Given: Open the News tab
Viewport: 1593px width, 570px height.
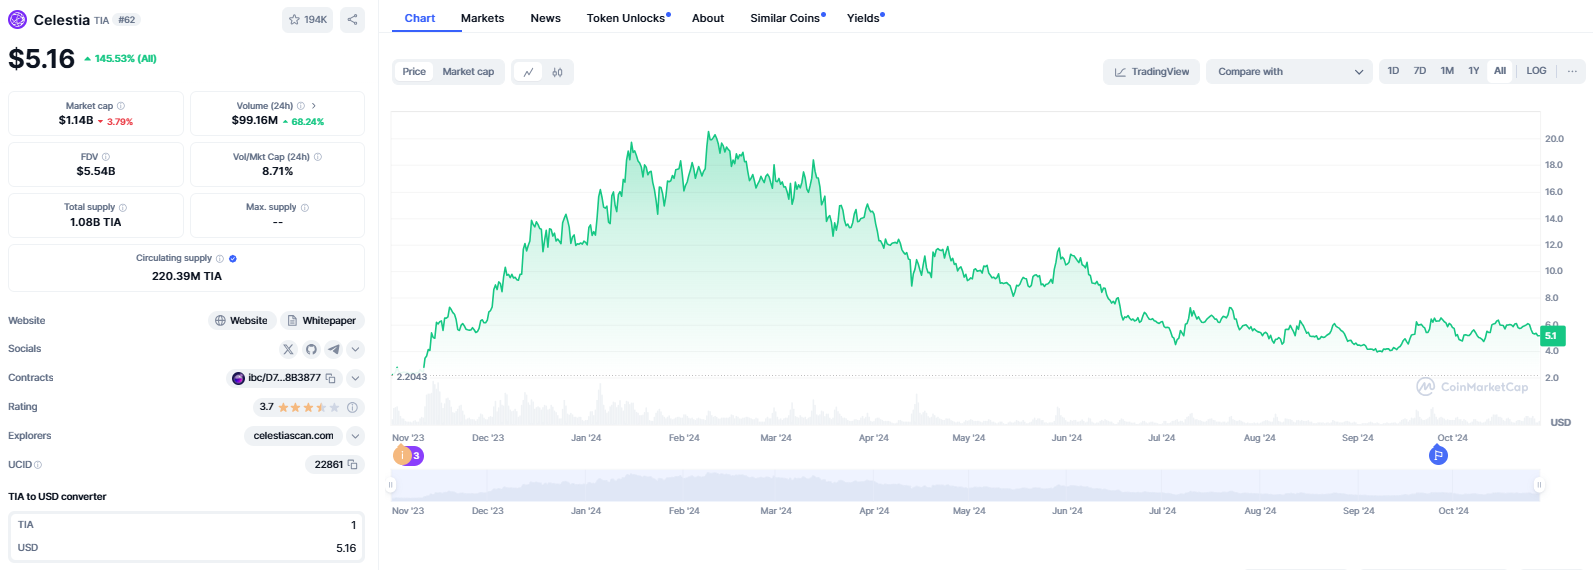Looking at the screenshot, I should (x=546, y=18).
